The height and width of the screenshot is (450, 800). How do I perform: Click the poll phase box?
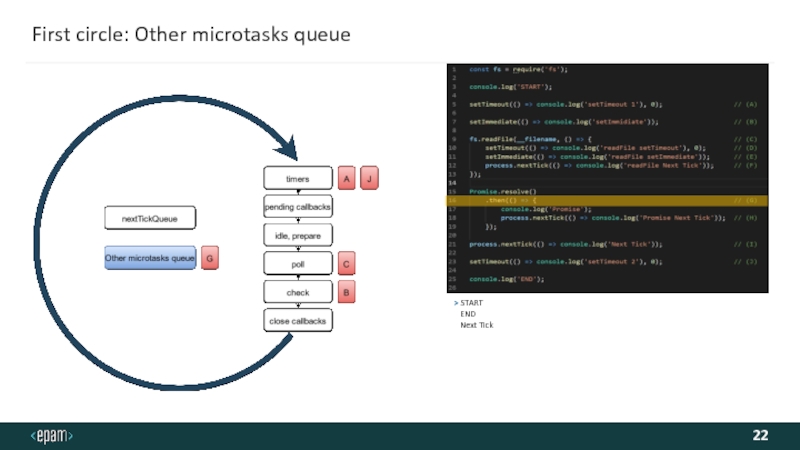click(x=297, y=264)
